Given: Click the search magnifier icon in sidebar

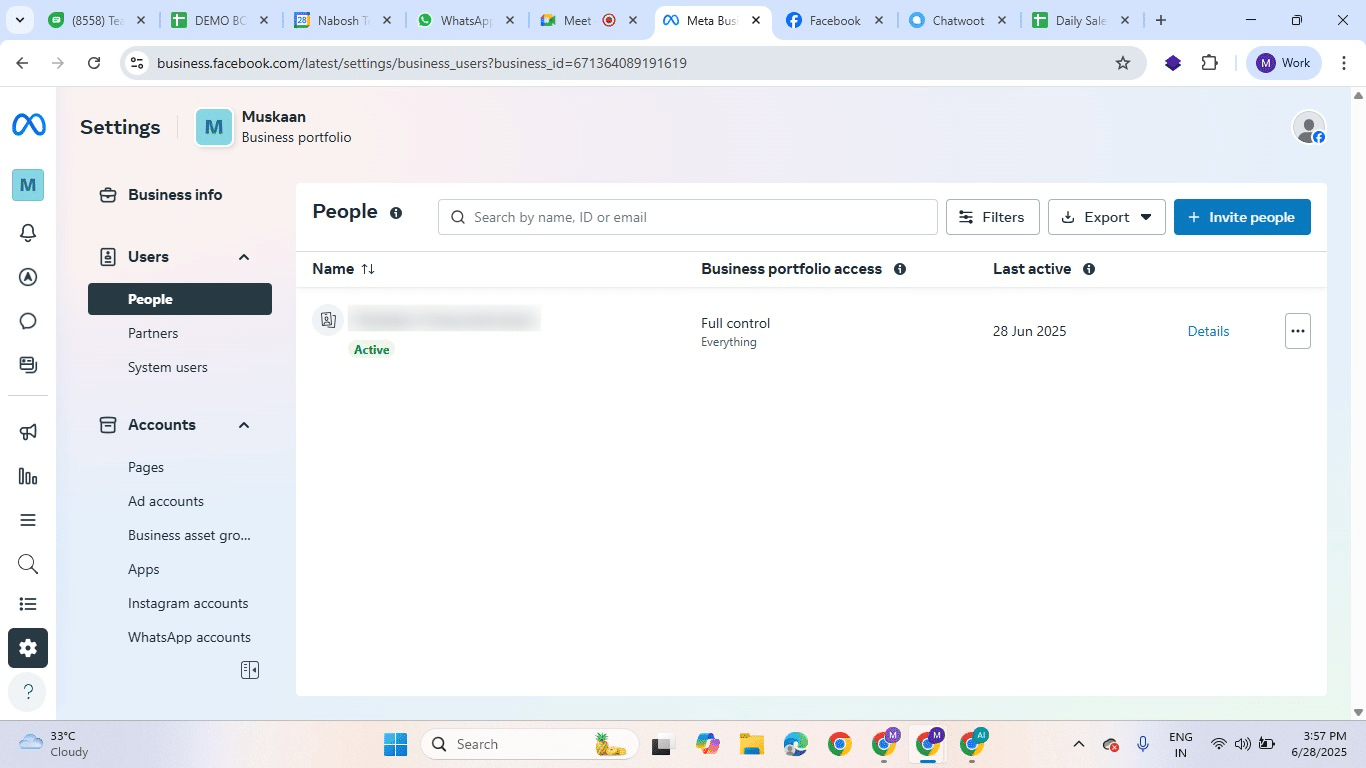Looking at the screenshot, I should (27, 563).
